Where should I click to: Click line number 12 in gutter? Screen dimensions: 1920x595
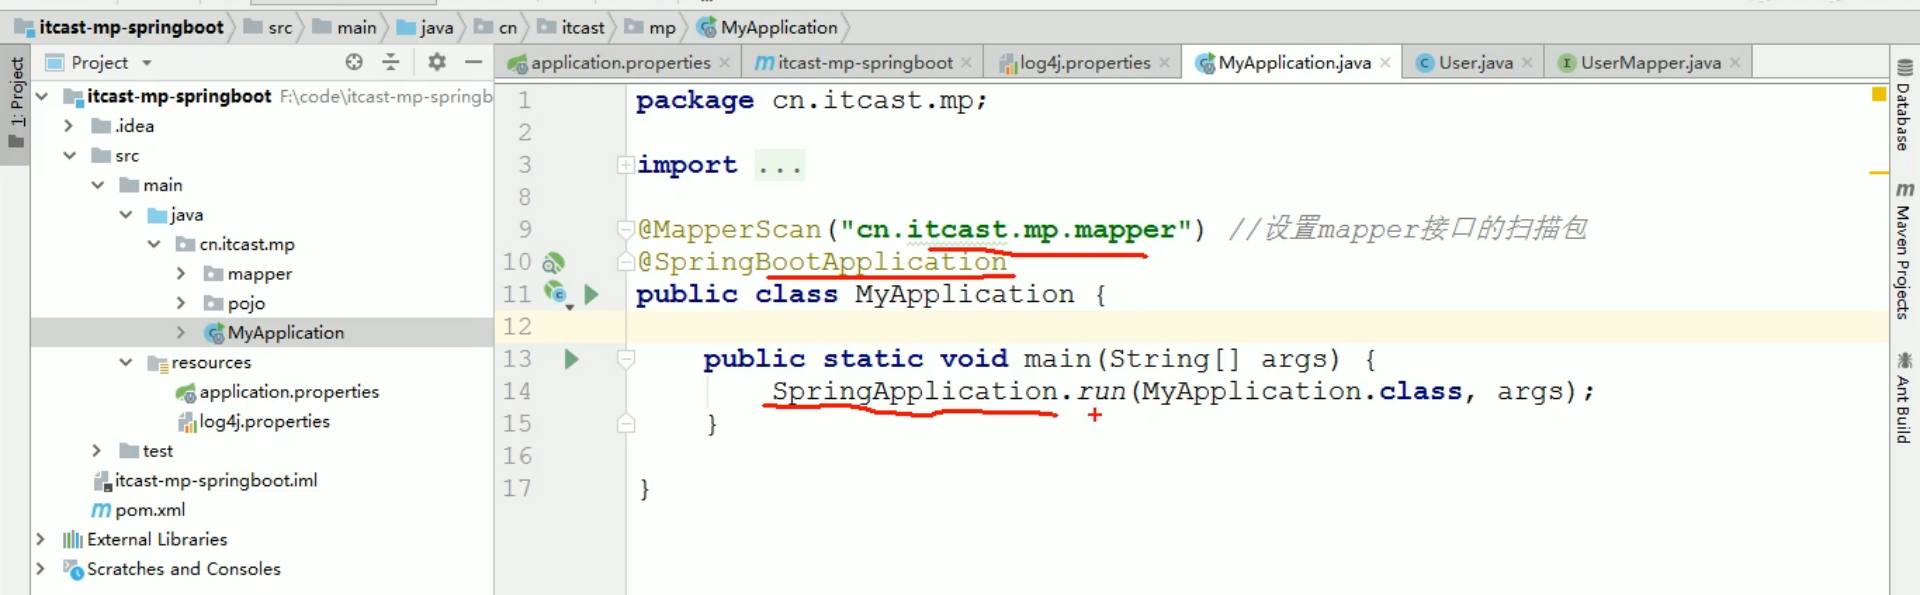point(517,327)
